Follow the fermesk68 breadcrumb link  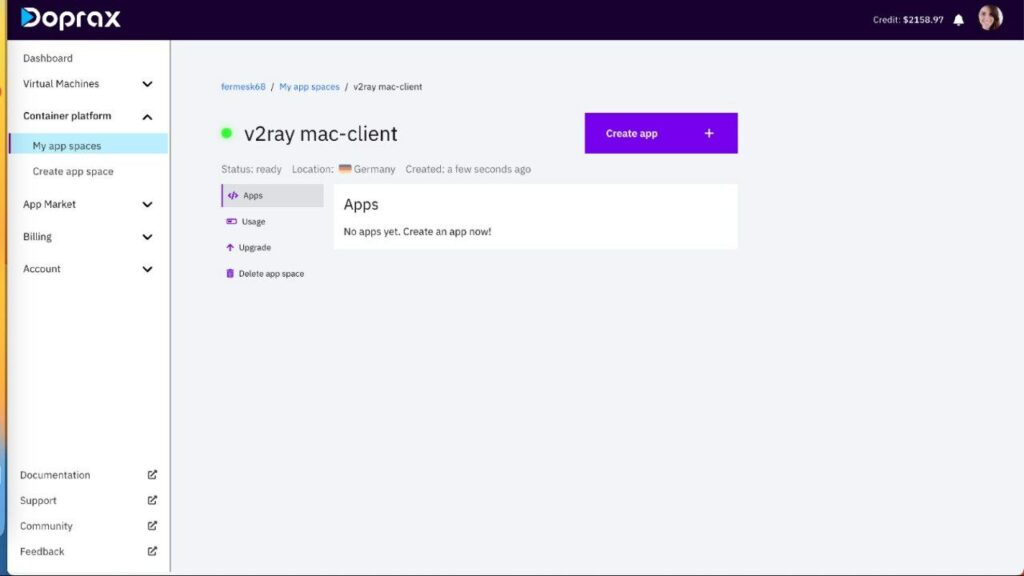[x=243, y=87]
